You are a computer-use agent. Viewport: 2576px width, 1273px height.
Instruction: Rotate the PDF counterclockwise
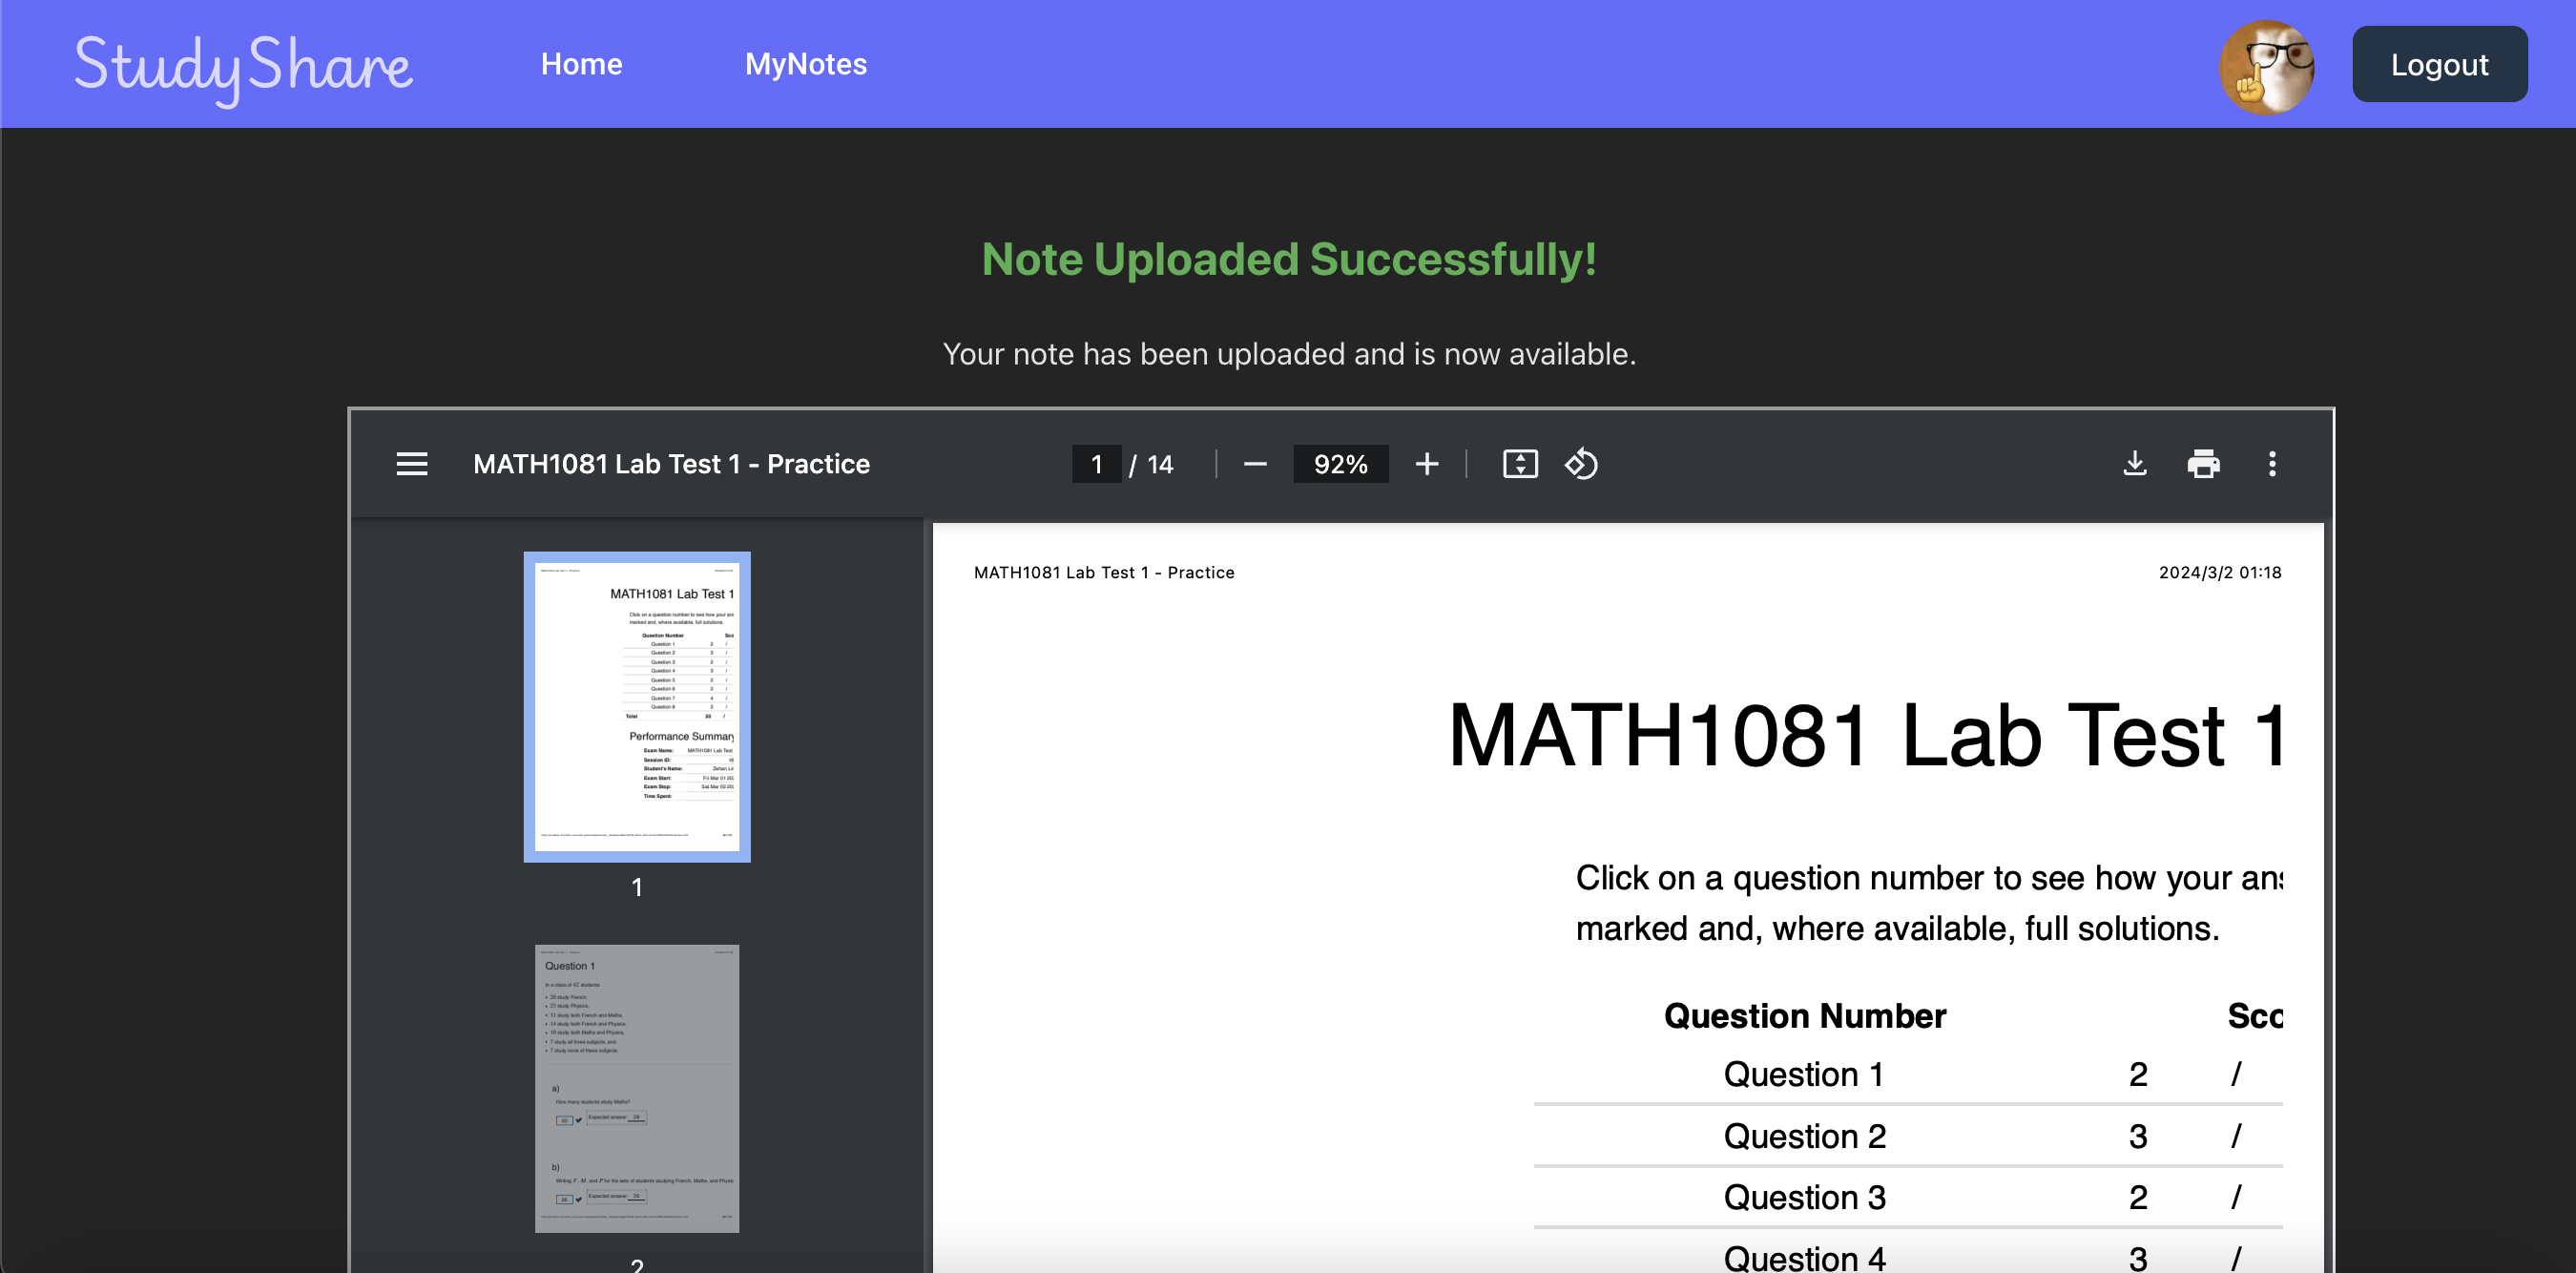click(x=1581, y=464)
